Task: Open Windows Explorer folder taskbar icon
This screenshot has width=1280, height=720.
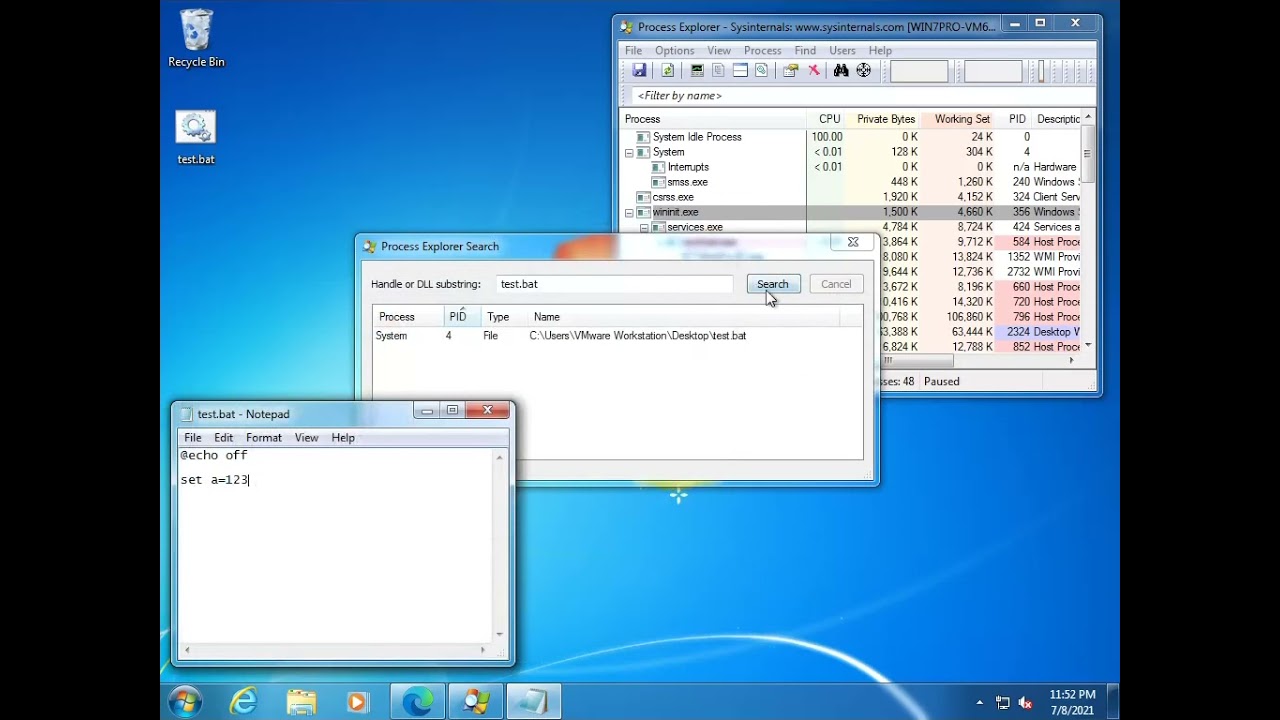Action: 301,701
